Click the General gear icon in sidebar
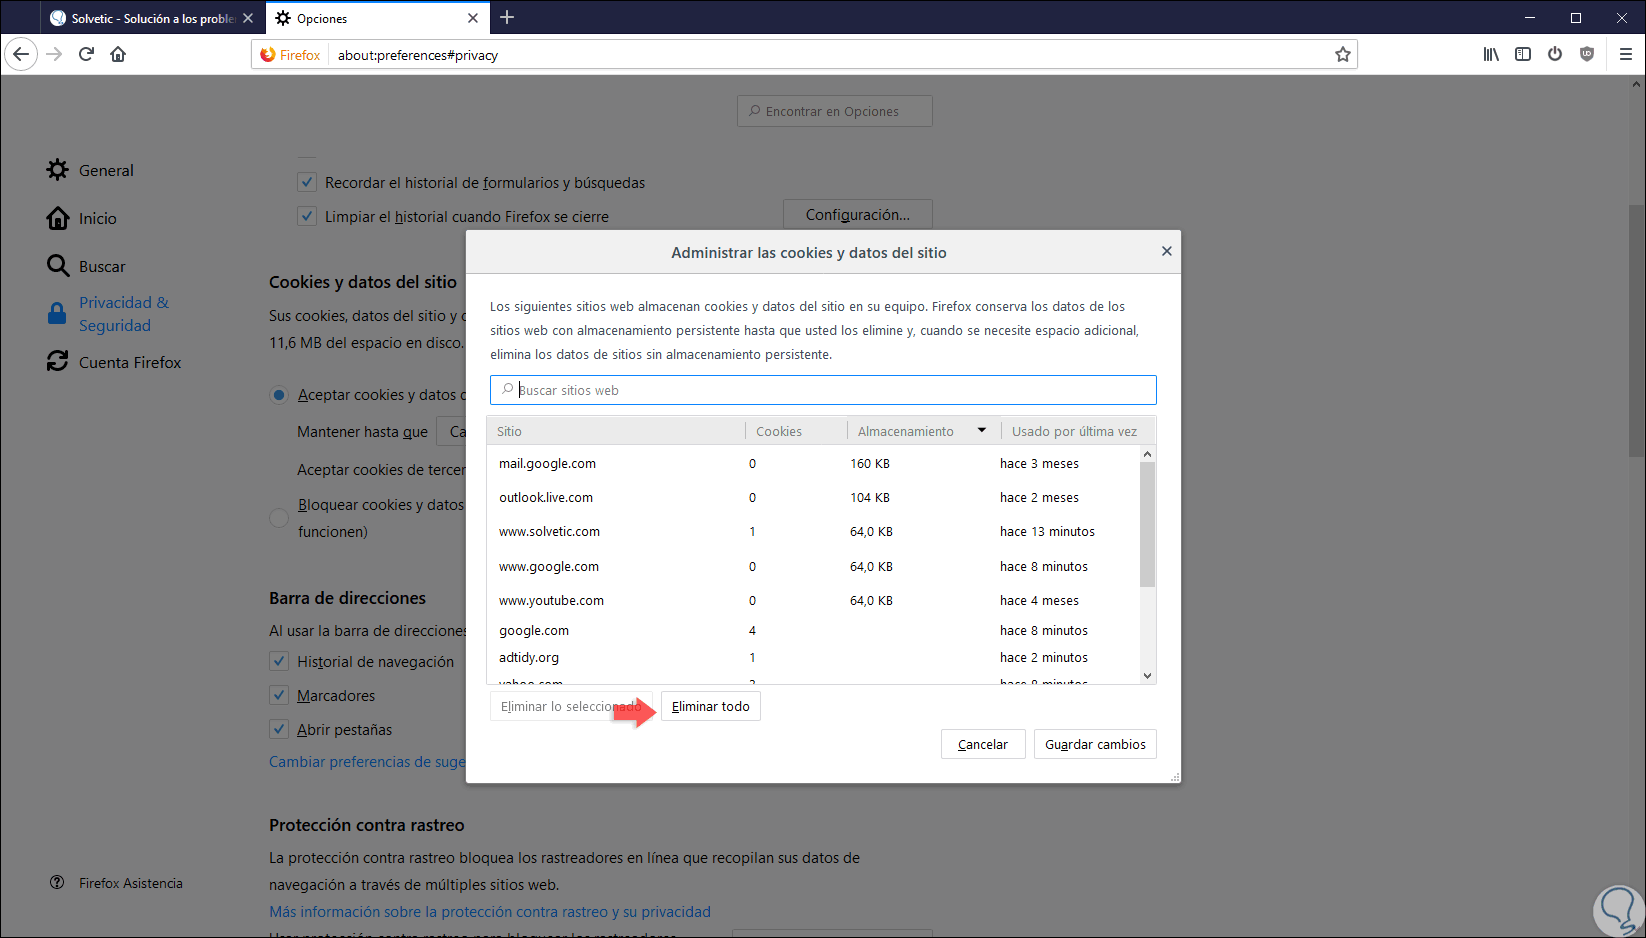This screenshot has height=938, width=1646. pyautogui.click(x=58, y=170)
